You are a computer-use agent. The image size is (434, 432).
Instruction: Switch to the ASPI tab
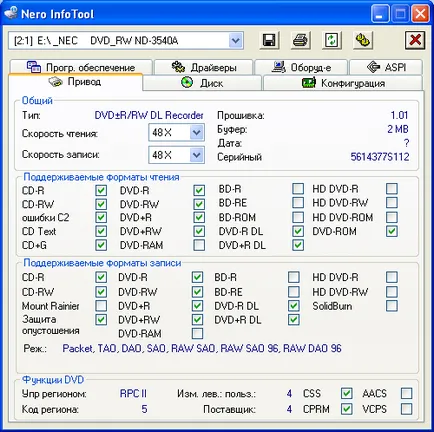[386, 67]
